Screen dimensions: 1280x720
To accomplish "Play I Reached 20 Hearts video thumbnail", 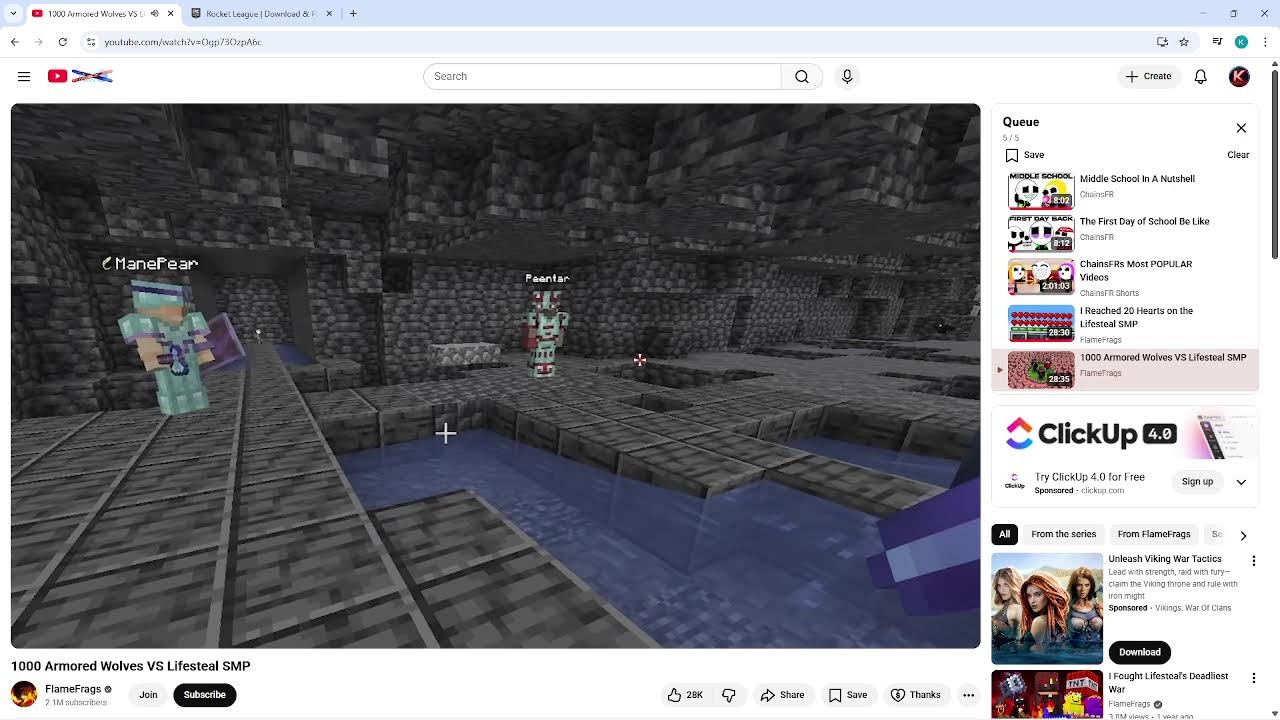I will (x=1041, y=323).
